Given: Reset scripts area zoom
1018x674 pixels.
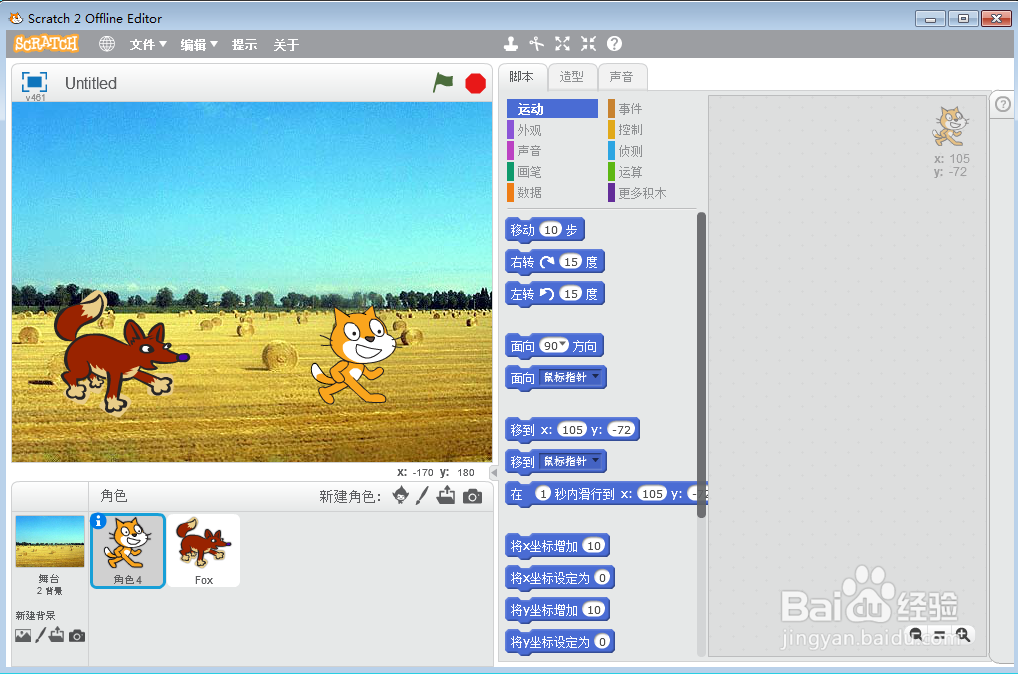Looking at the screenshot, I should pos(939,634).
